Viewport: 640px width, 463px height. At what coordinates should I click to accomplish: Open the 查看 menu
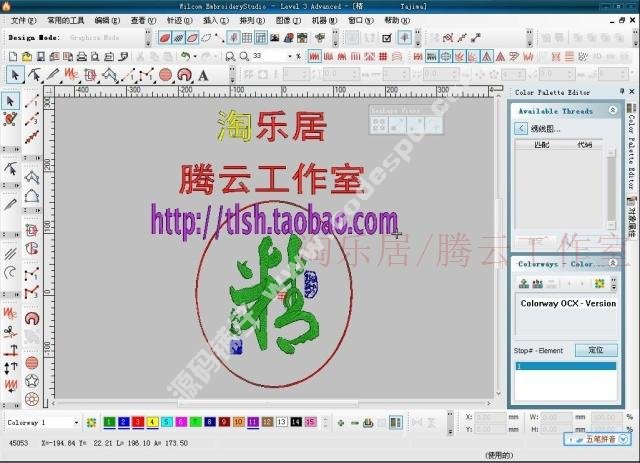coord(143,20)
